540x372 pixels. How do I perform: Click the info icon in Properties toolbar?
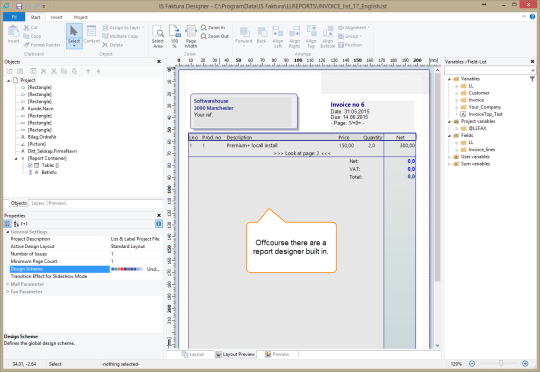tap(158, 224)
